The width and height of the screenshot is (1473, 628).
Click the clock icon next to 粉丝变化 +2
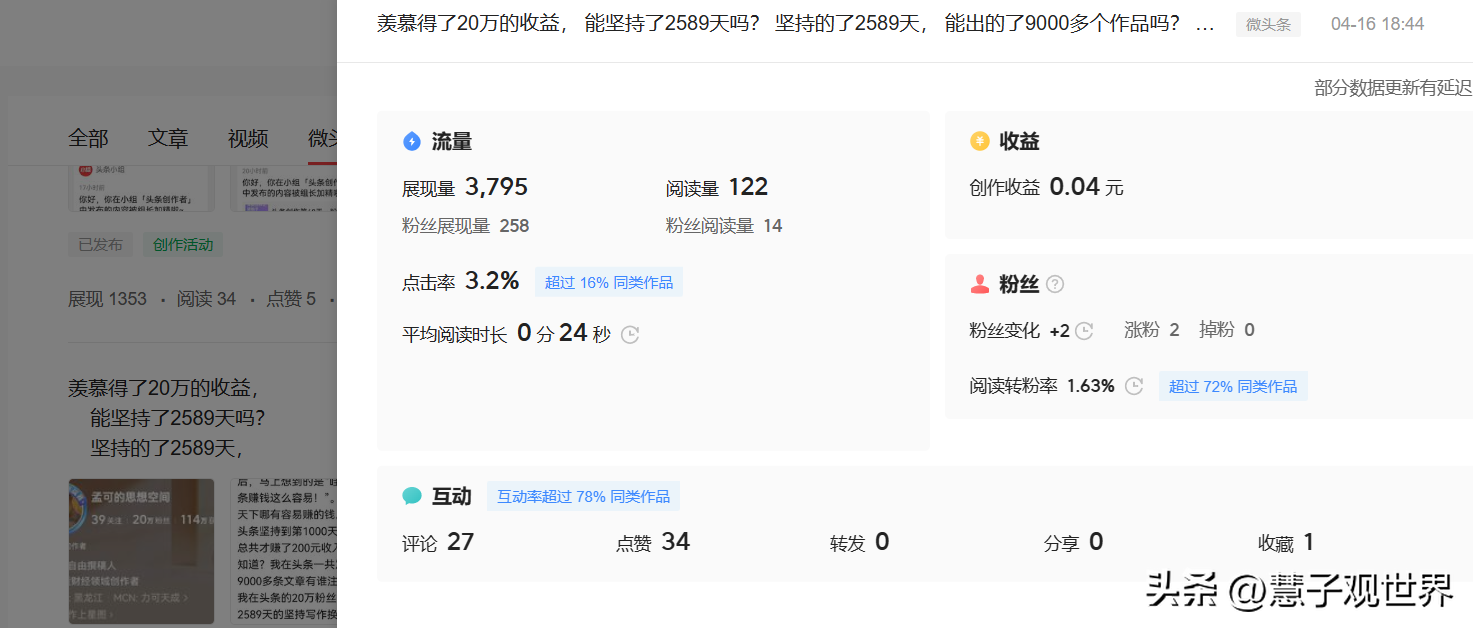(1085, 330)
